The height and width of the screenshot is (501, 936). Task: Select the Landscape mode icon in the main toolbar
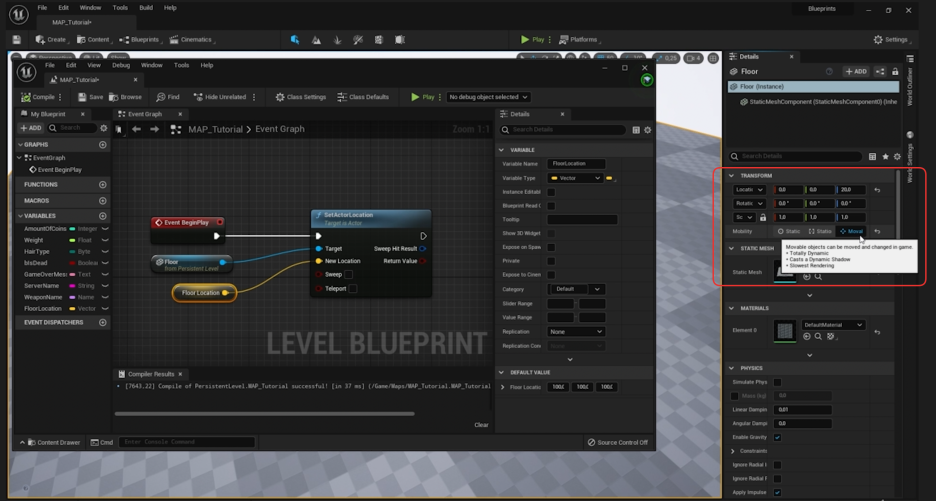coord(316,40)
